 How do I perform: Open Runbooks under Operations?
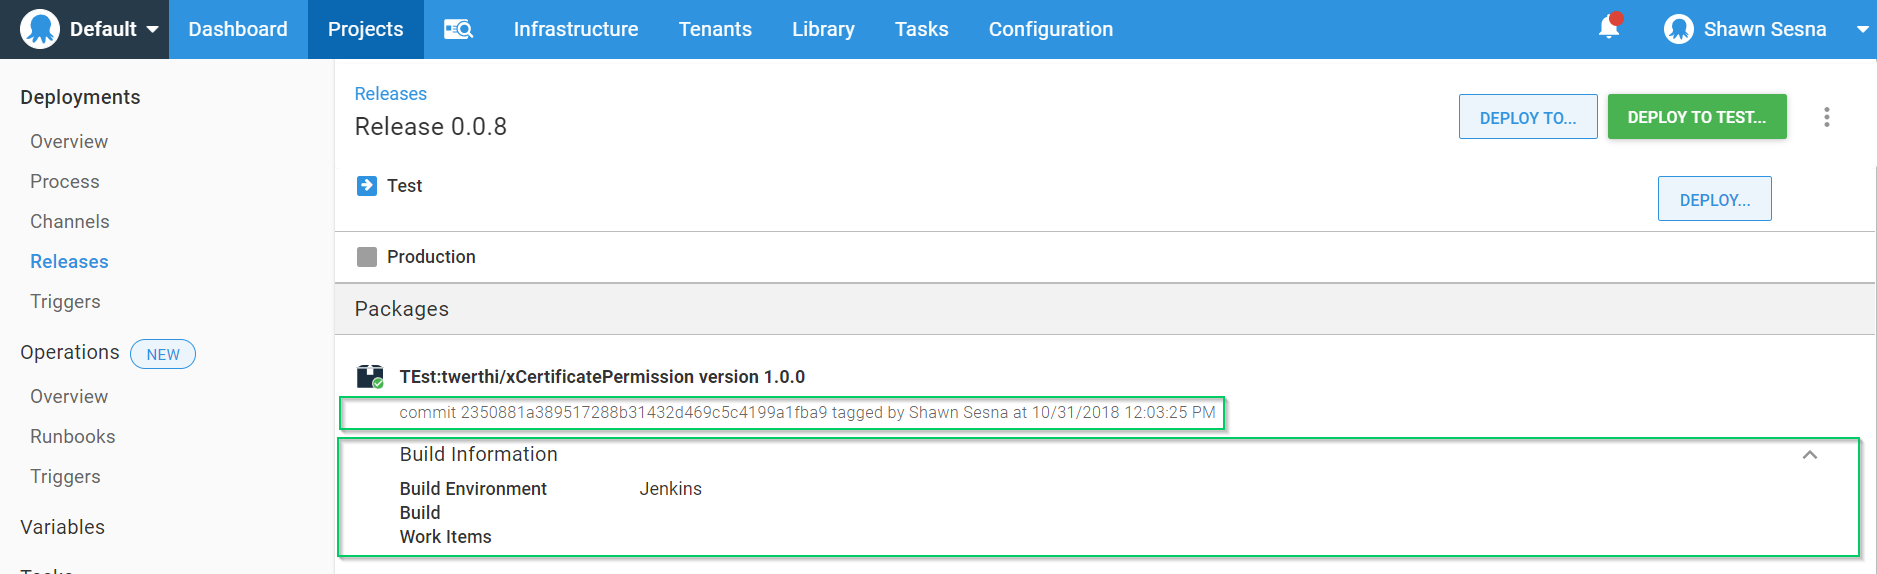click(x=73, y=436)
